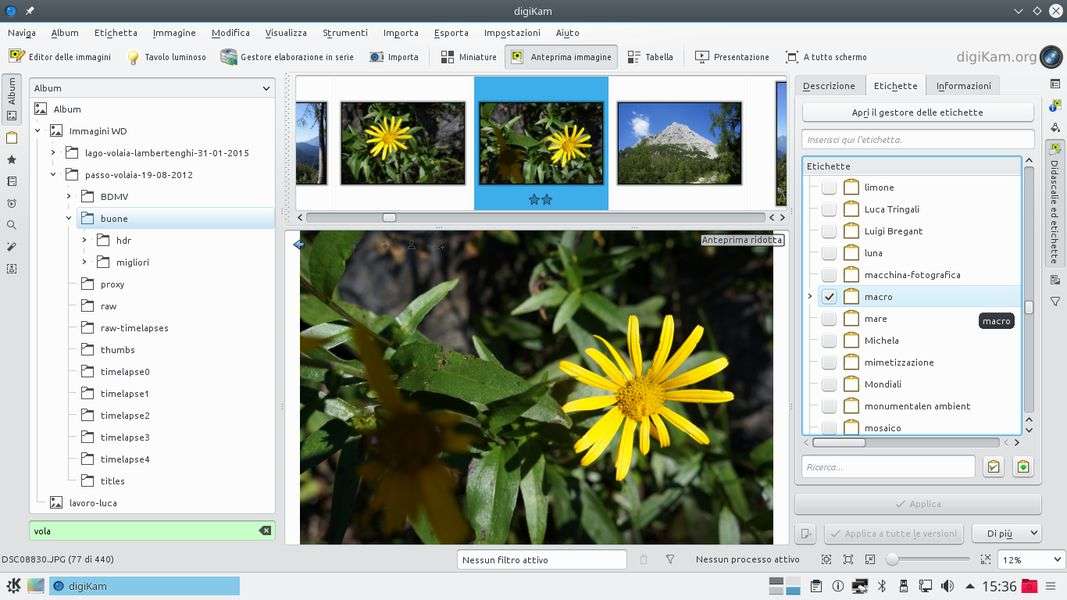Select the mountain landscape thumbnail
This screenshot has width=1067, height=600.
[679, 143]
